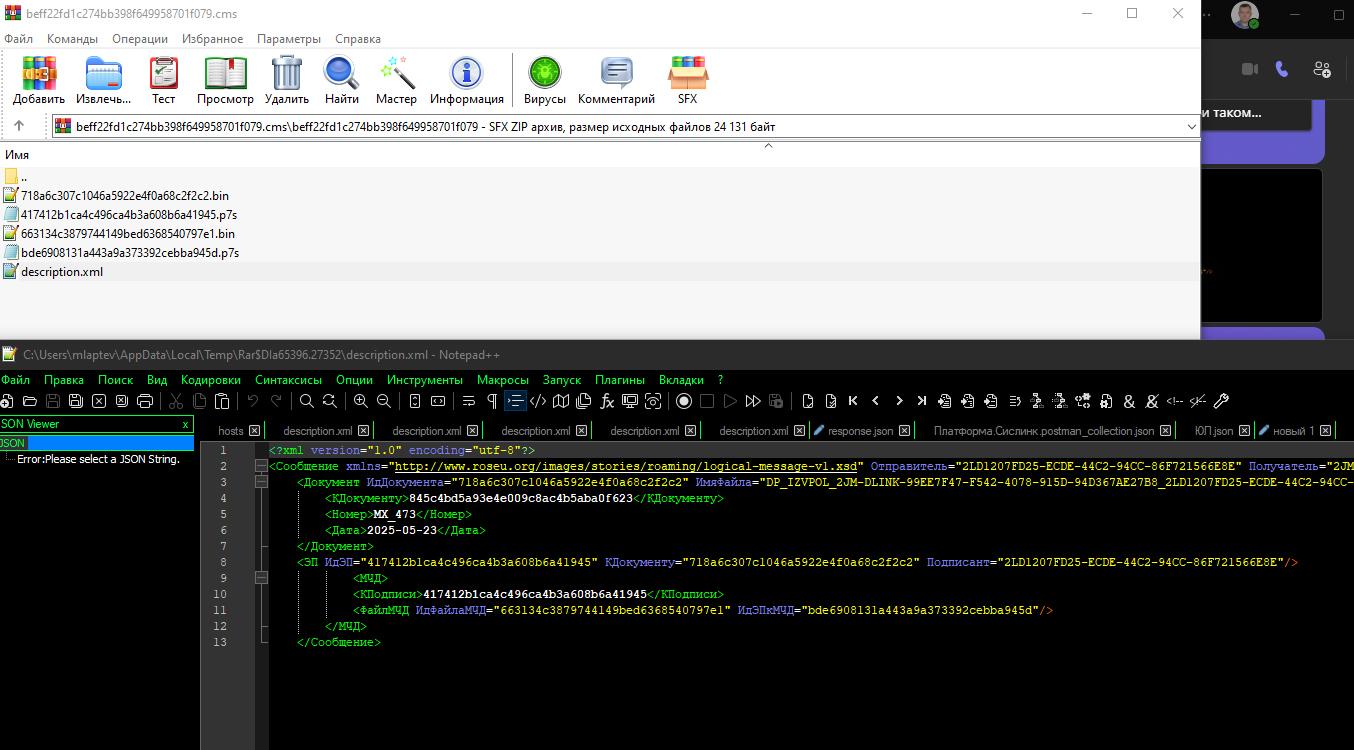Click the Find magnifier icon in Notepad++ toolbar
The image size is (1354, 750).
click(307, 401)
